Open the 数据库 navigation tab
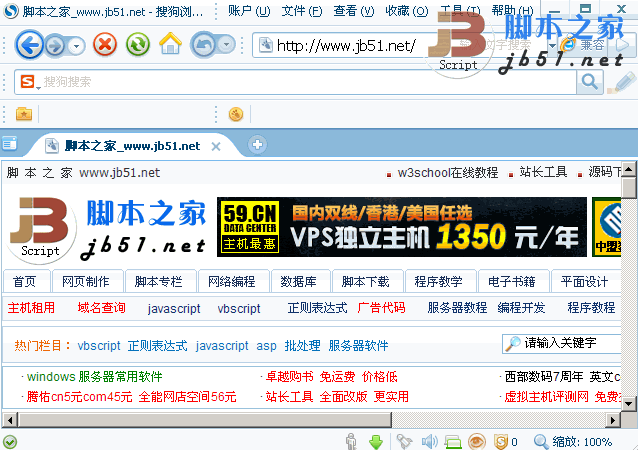Image resolution: width=638 pixels, height=450 pixels. pos(299,281)
